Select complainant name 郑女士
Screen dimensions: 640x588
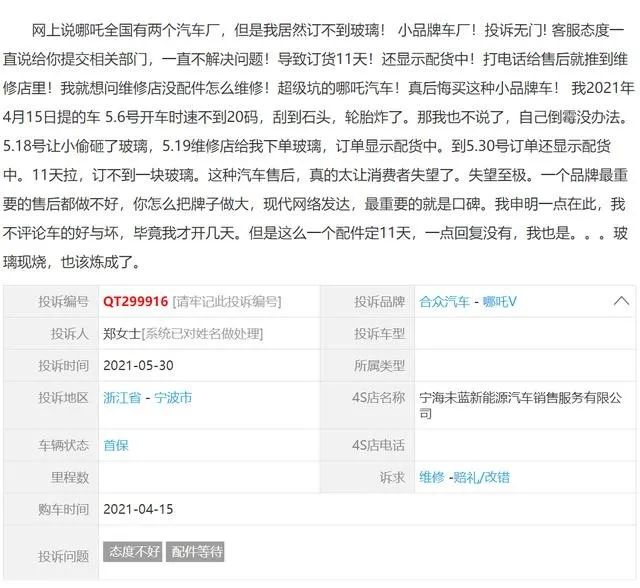pyautogui.click(x=122, y=334)
